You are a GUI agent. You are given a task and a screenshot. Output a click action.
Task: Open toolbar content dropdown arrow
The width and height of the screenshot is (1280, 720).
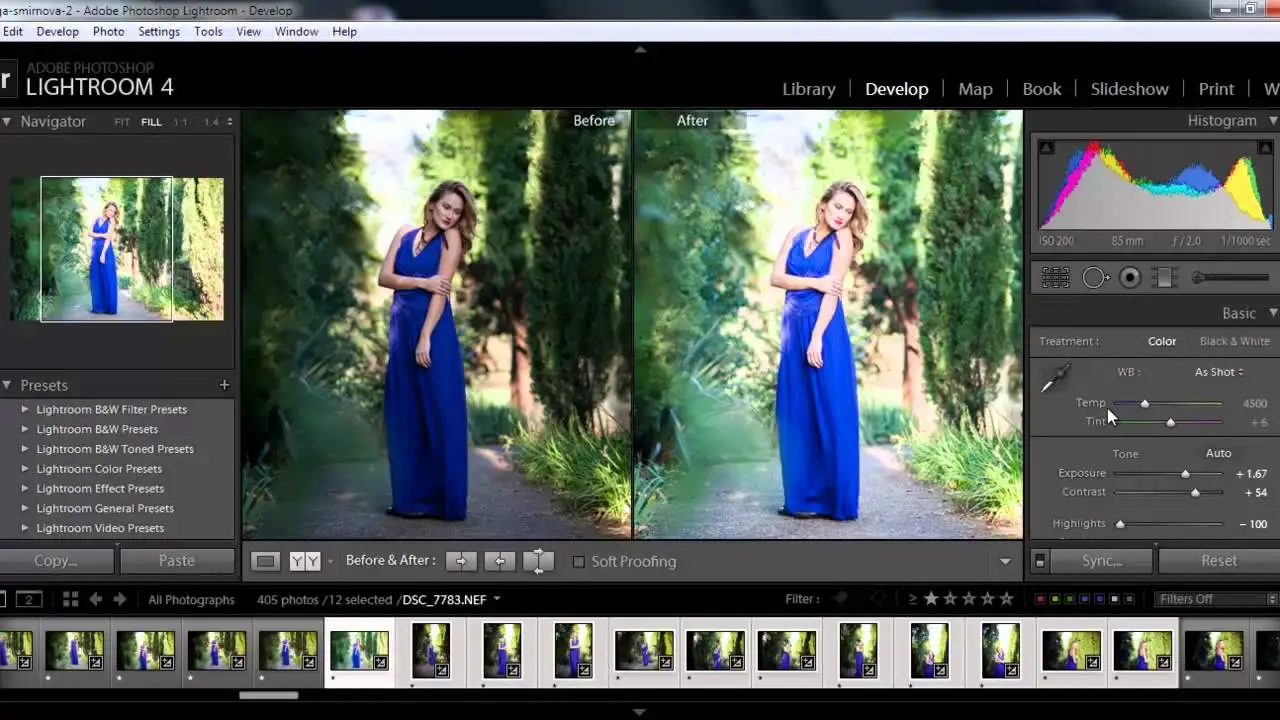coord(1005,562)
